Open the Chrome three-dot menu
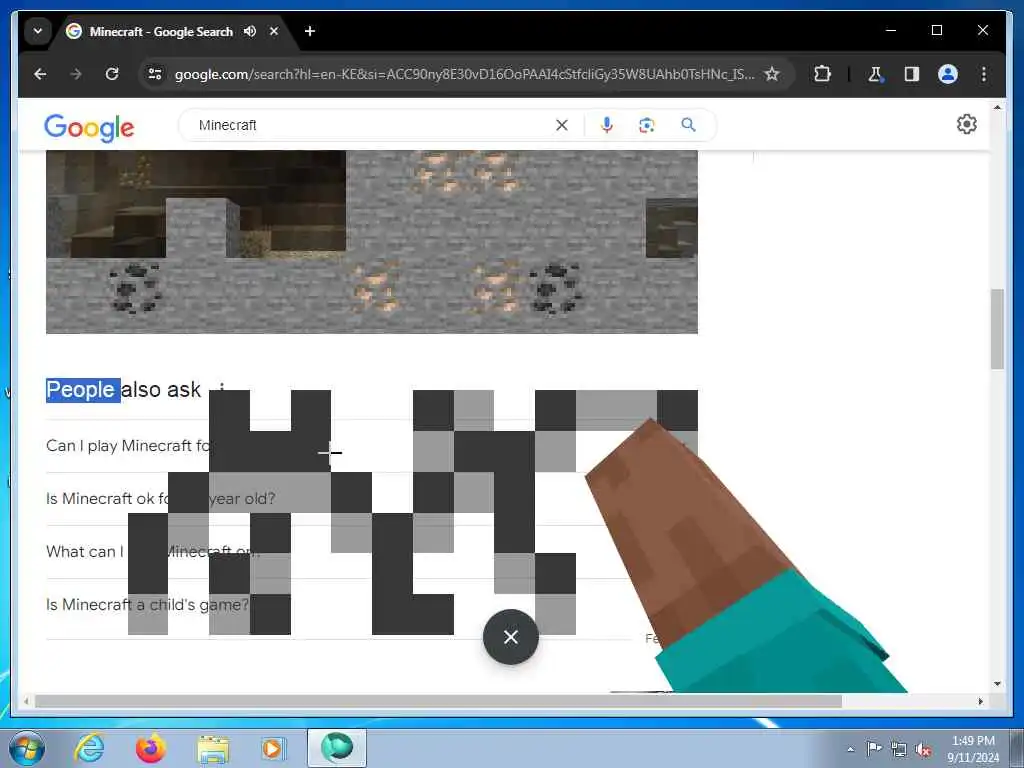The height and width of the screenshot is (768, 1024). pos(984,74)
